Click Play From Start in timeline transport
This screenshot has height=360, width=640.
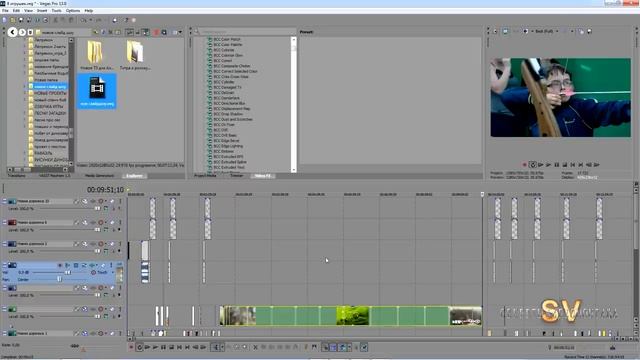click(x=147, y=347)
